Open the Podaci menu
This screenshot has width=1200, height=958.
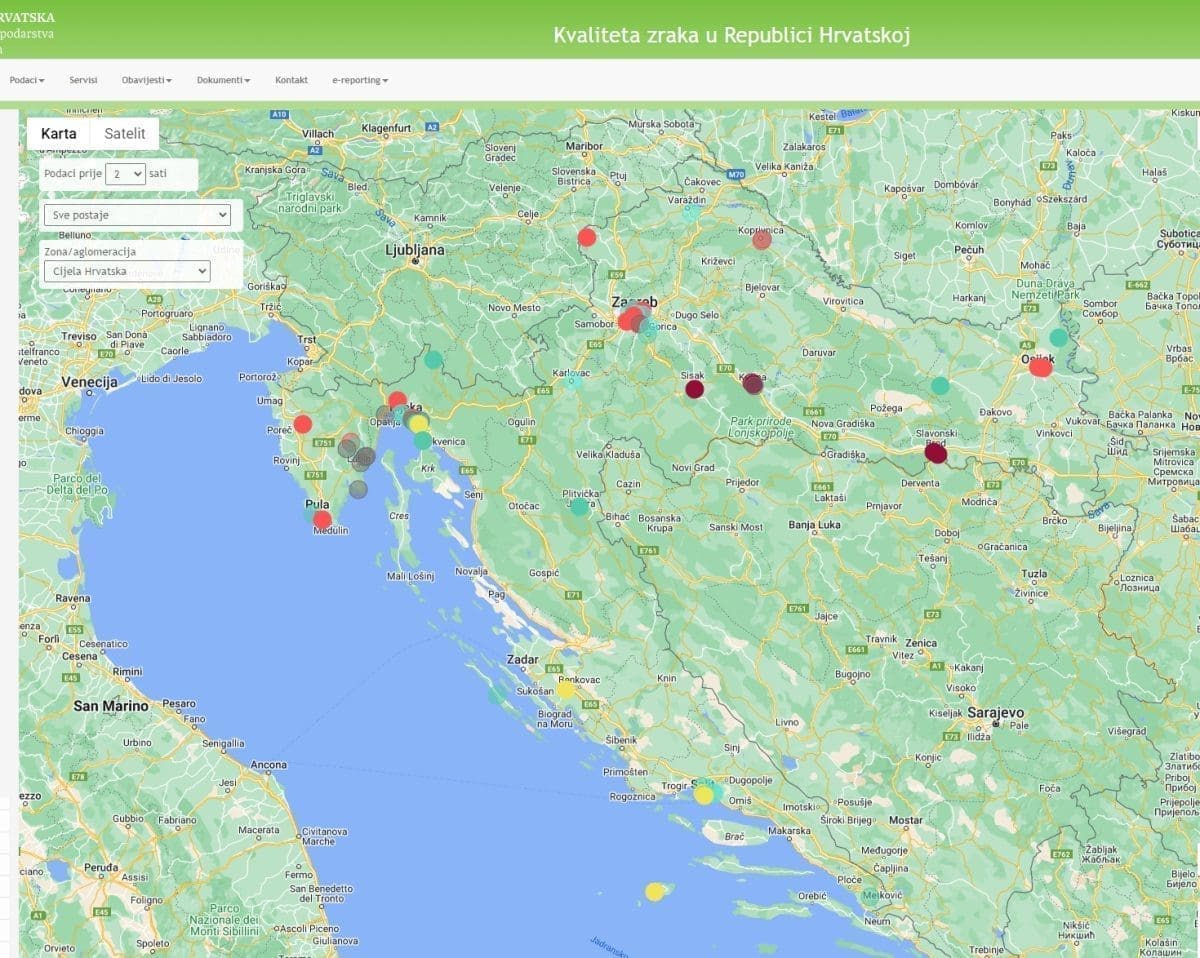coord(27,80)
